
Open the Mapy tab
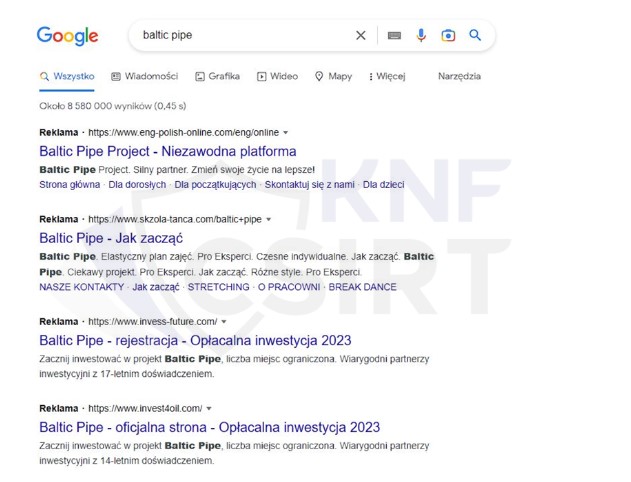(333, 76)
